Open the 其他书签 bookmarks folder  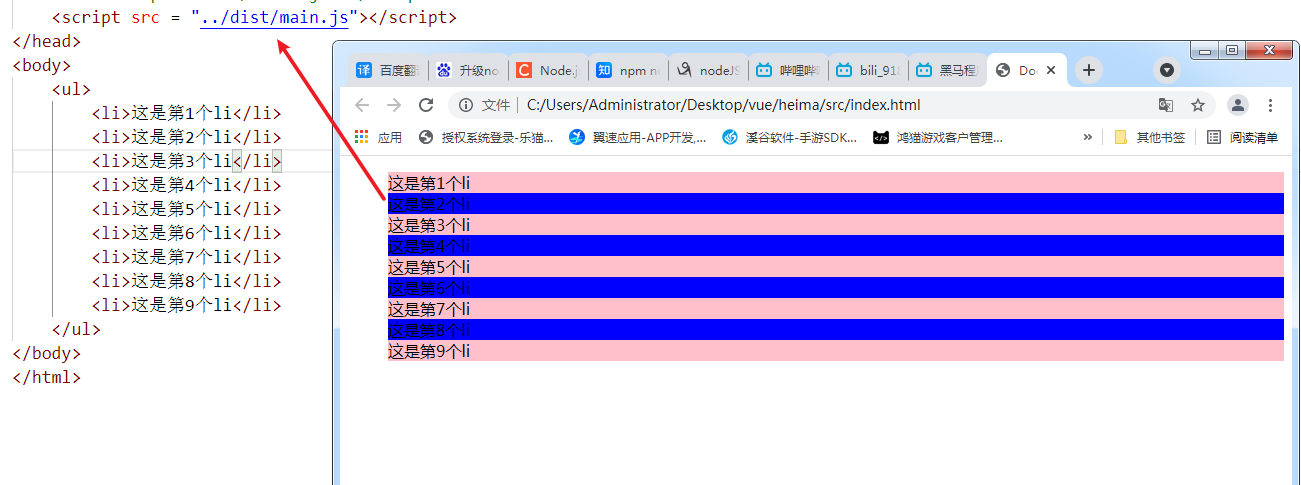coord(1150,137)
